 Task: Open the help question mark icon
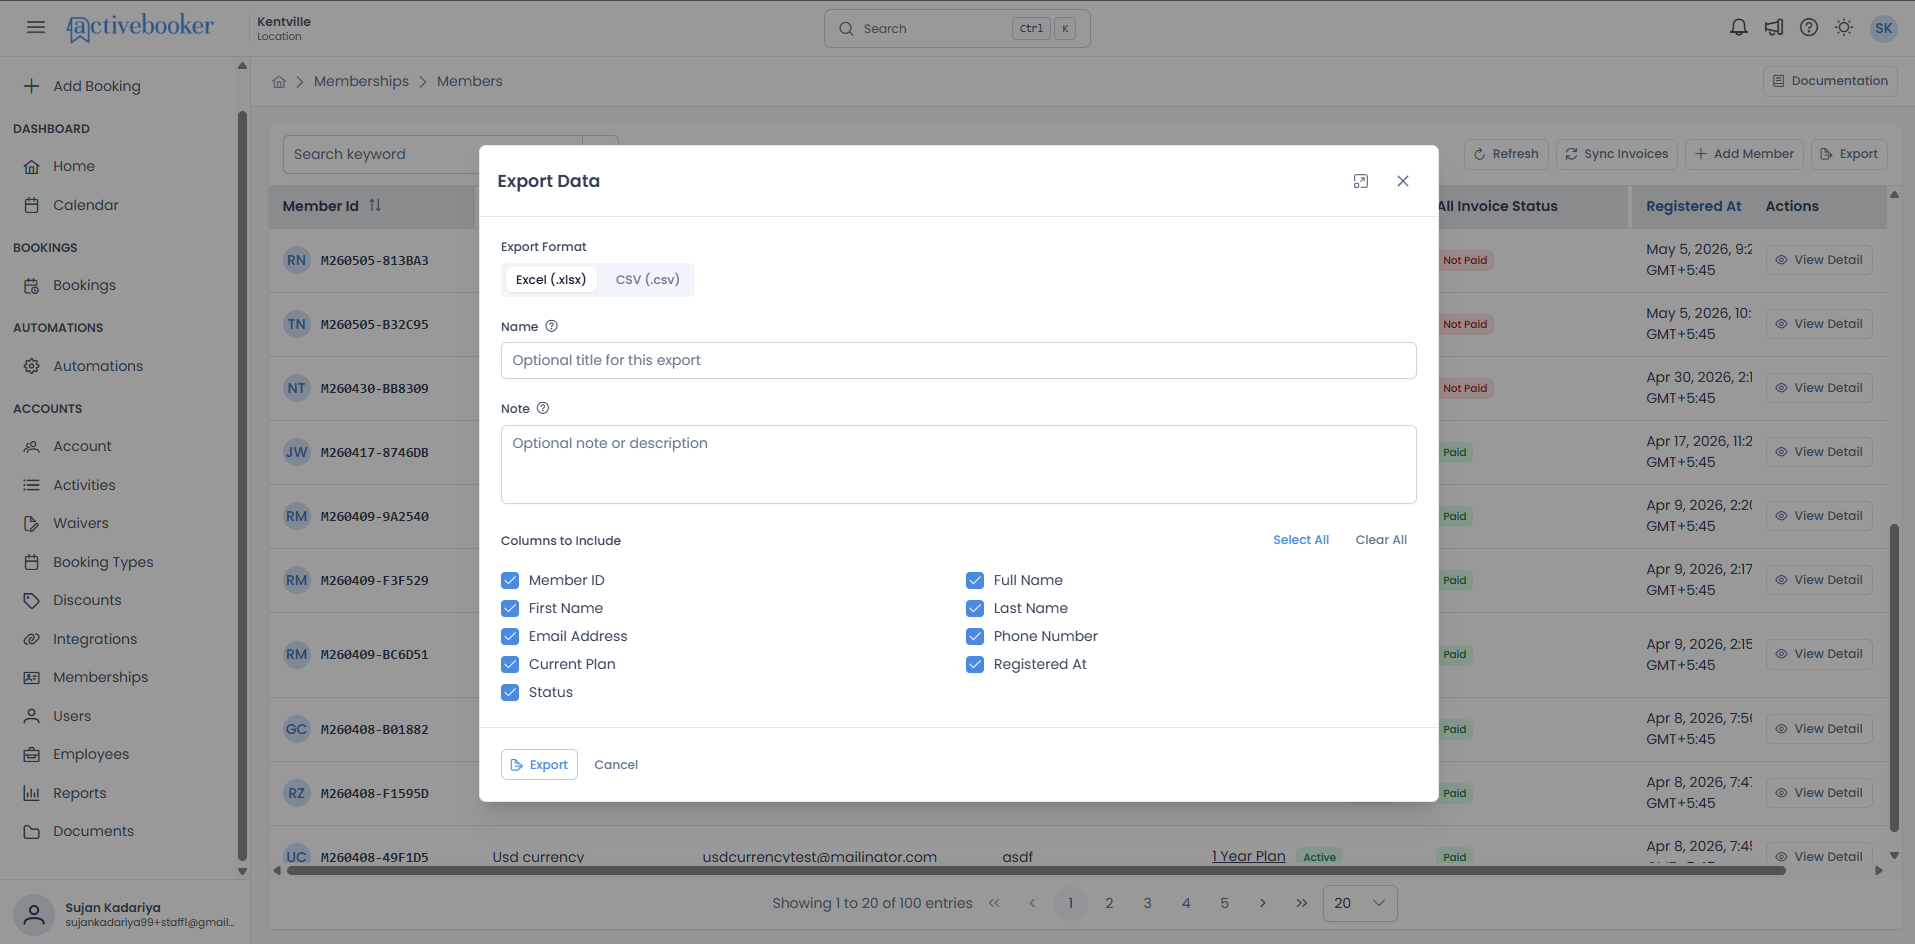(x=1809, y=28)
